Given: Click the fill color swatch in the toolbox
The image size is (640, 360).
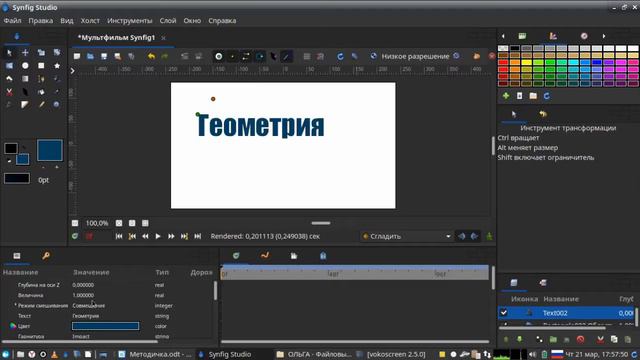Looking at the screenshot, I should (x=22, y=159).
